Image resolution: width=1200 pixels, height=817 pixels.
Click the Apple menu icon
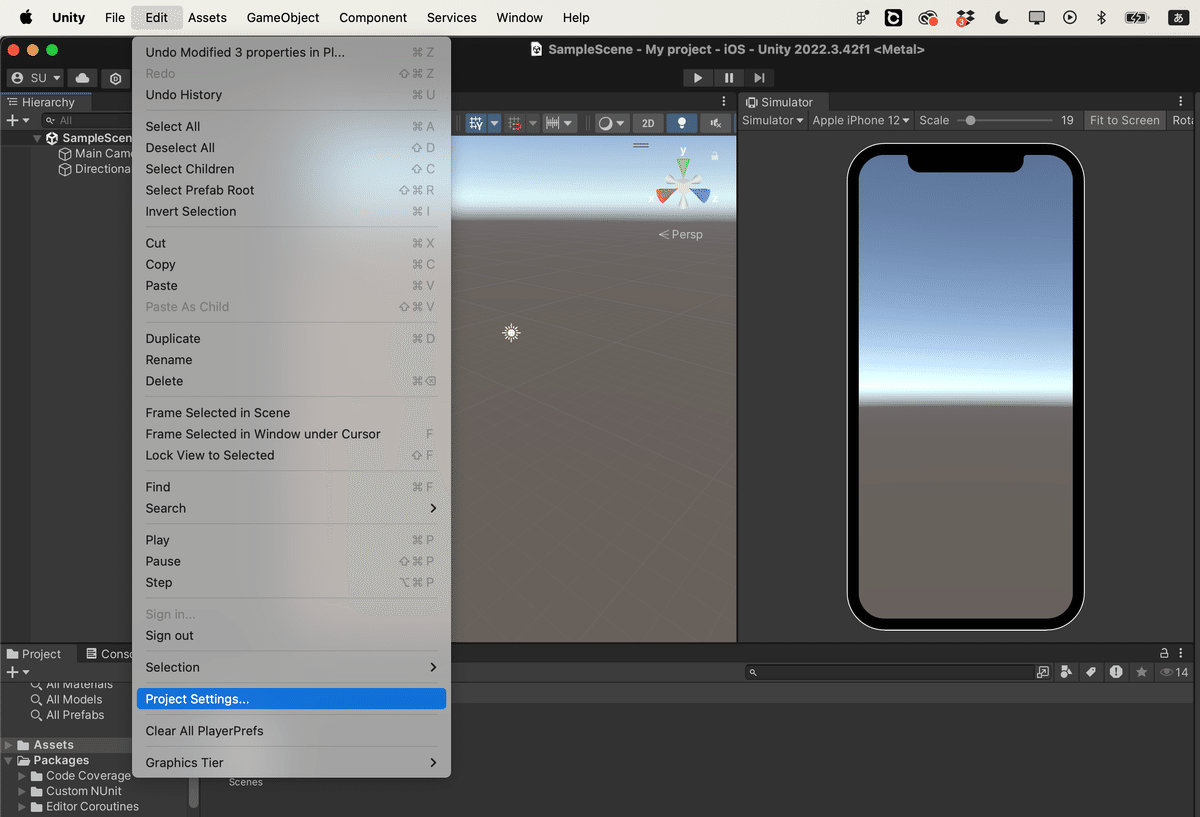pos(26,17)
